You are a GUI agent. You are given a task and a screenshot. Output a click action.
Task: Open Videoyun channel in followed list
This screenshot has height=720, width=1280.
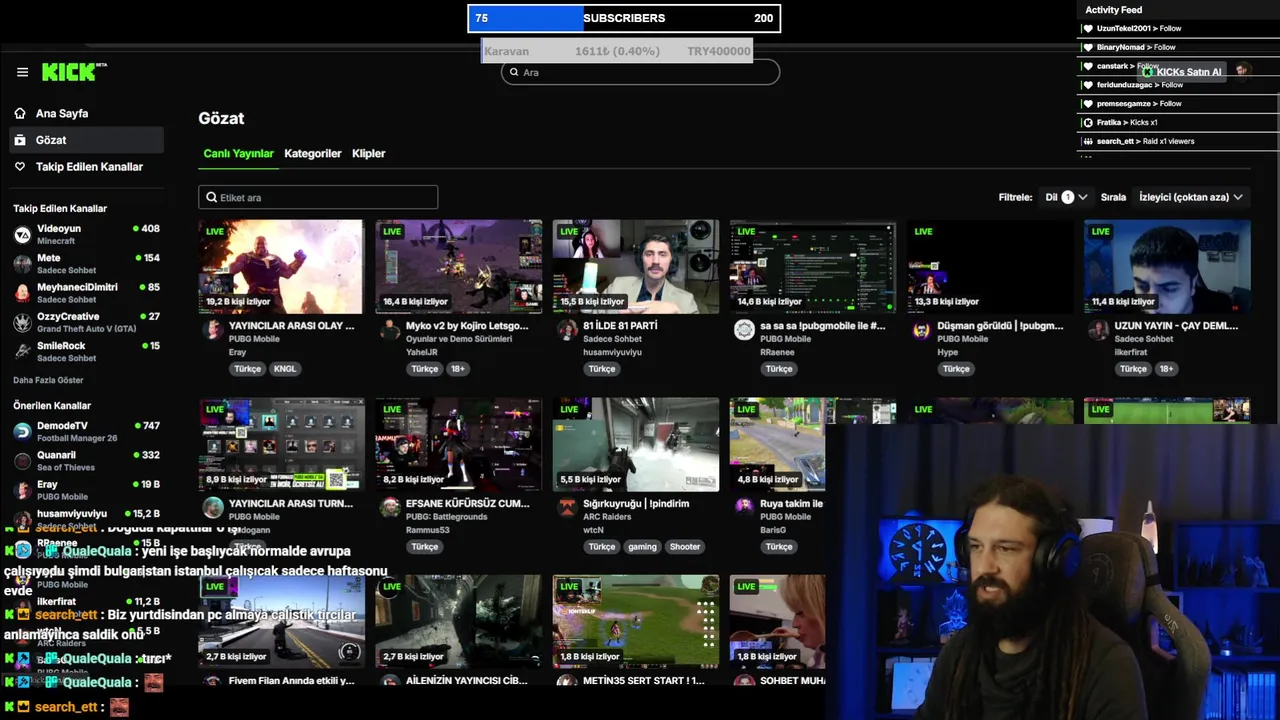pos(86,234)
